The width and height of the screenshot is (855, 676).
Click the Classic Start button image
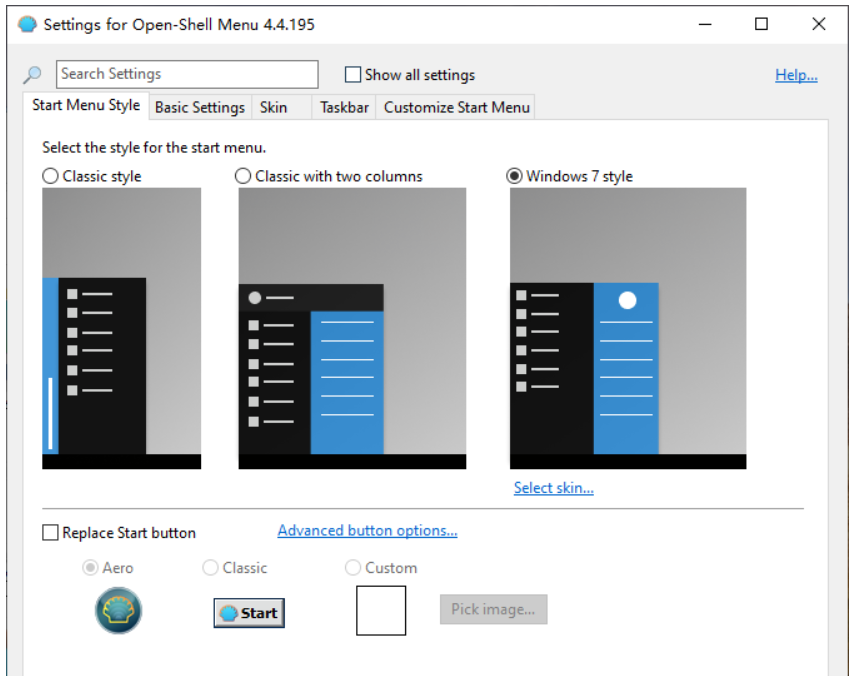(x=249, y=613)
